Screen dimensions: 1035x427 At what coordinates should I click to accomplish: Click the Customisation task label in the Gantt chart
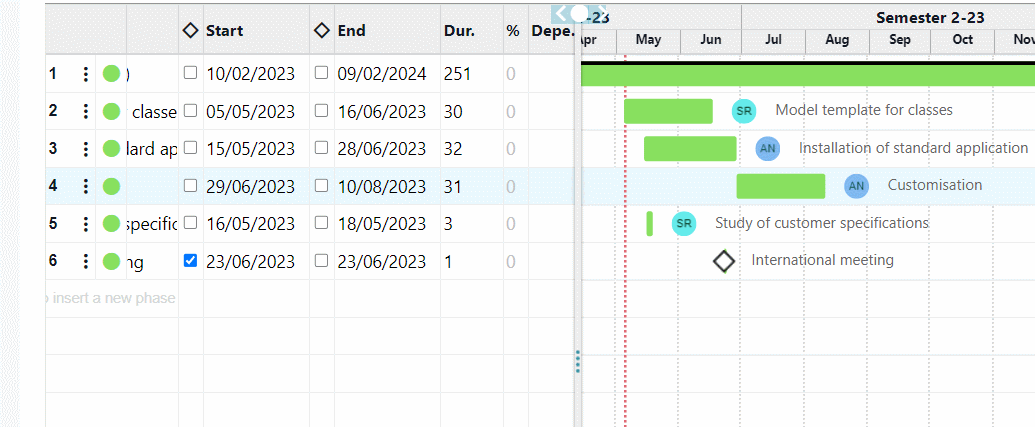(x=934, y=185)
